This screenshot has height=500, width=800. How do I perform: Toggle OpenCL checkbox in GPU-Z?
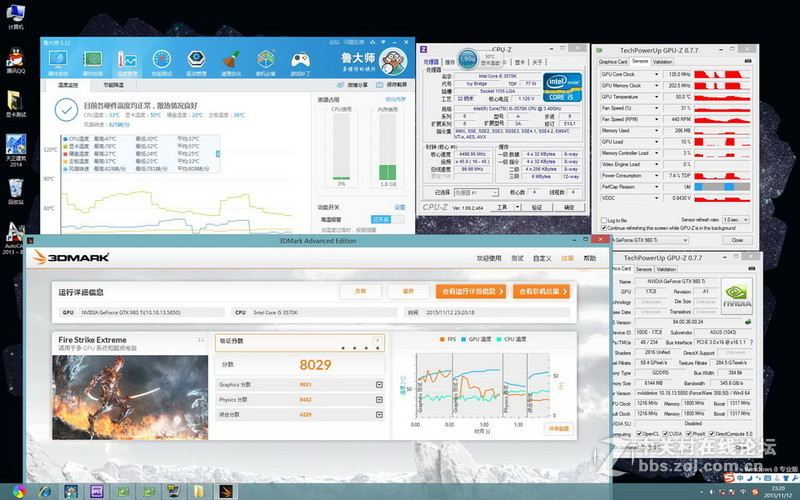639,434
